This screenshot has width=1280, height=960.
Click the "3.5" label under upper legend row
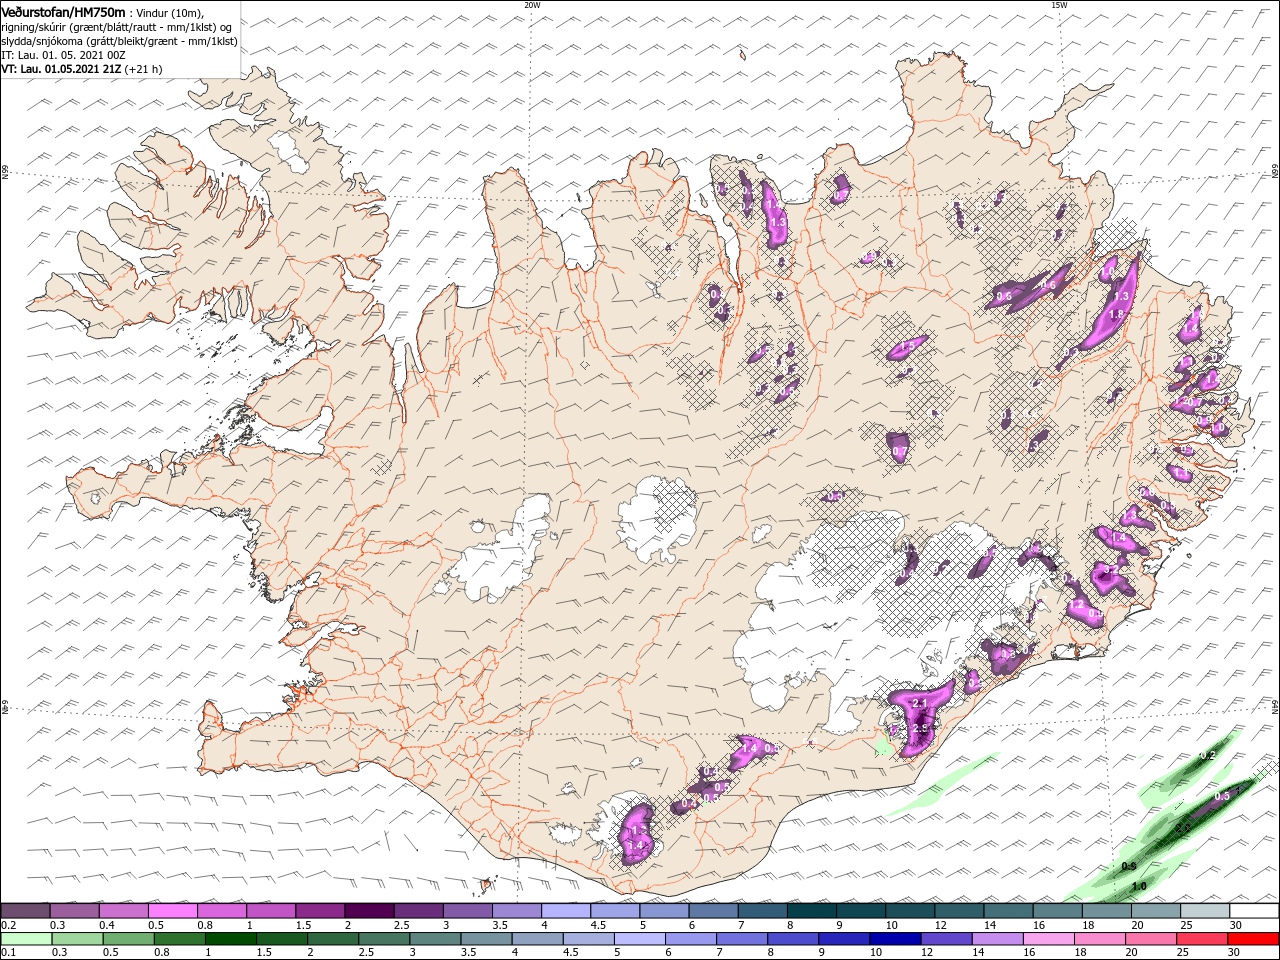[x=499, y=925]
